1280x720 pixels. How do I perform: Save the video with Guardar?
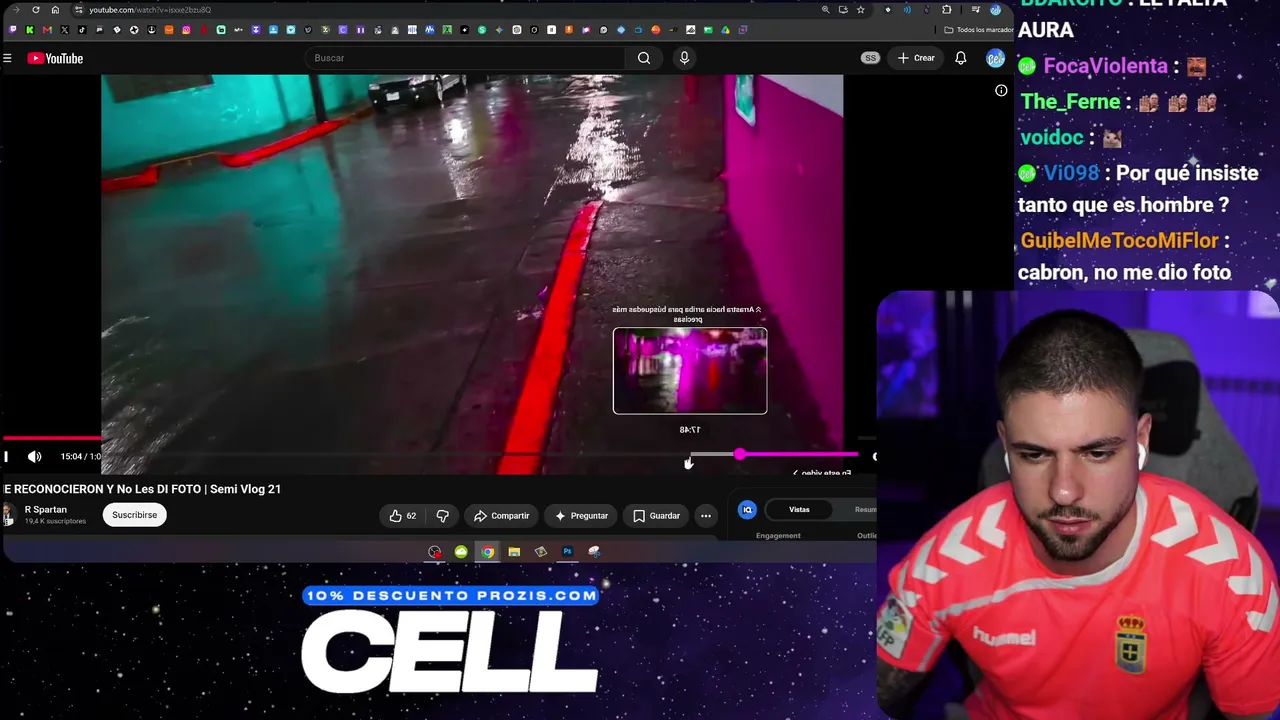[x=656, y=516]
